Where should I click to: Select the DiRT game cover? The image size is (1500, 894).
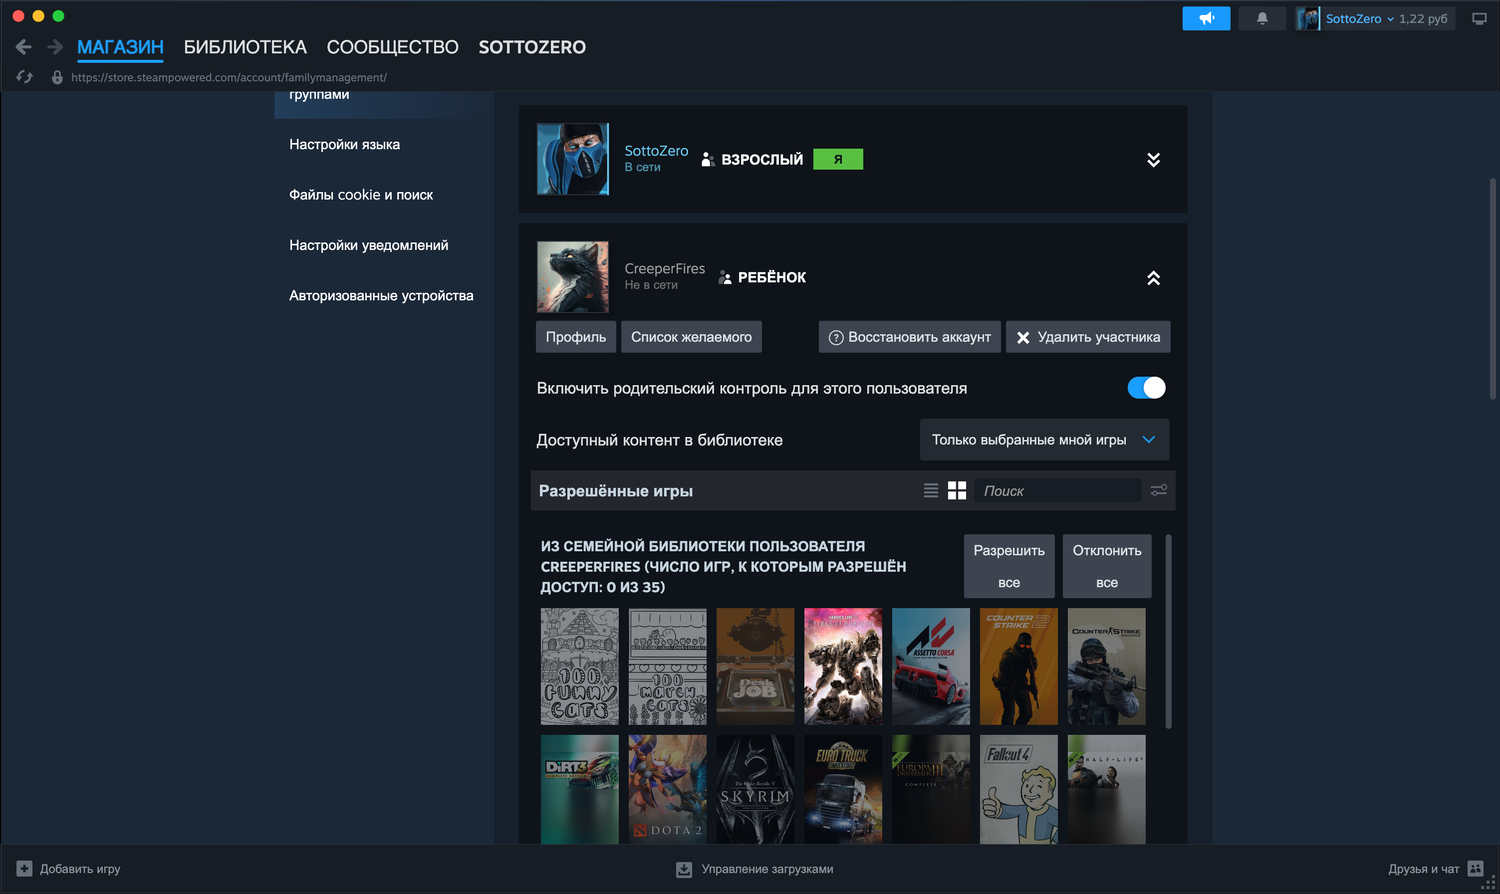point(580,789)
